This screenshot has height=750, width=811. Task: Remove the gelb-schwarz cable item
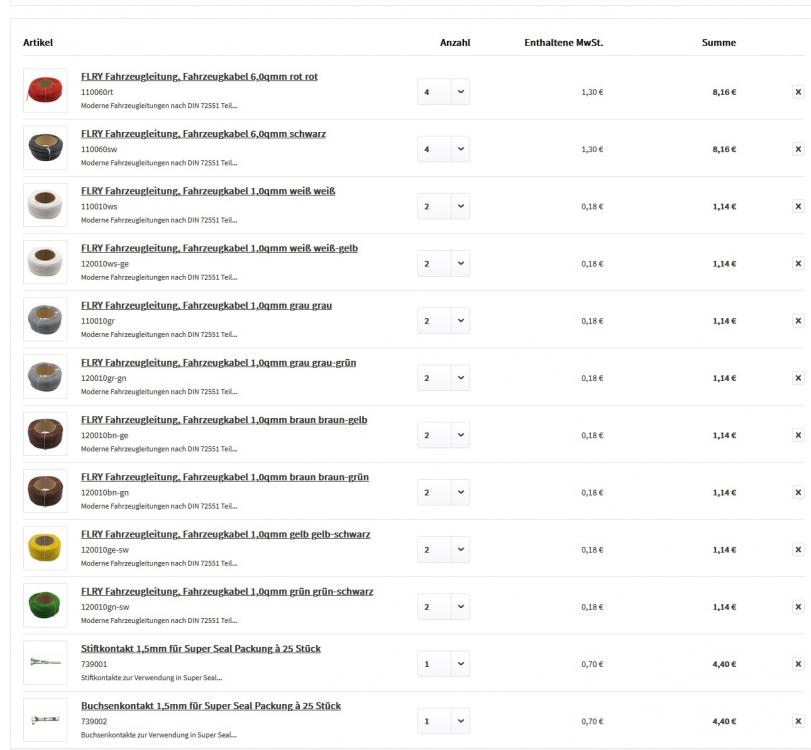tap(798, 550)
